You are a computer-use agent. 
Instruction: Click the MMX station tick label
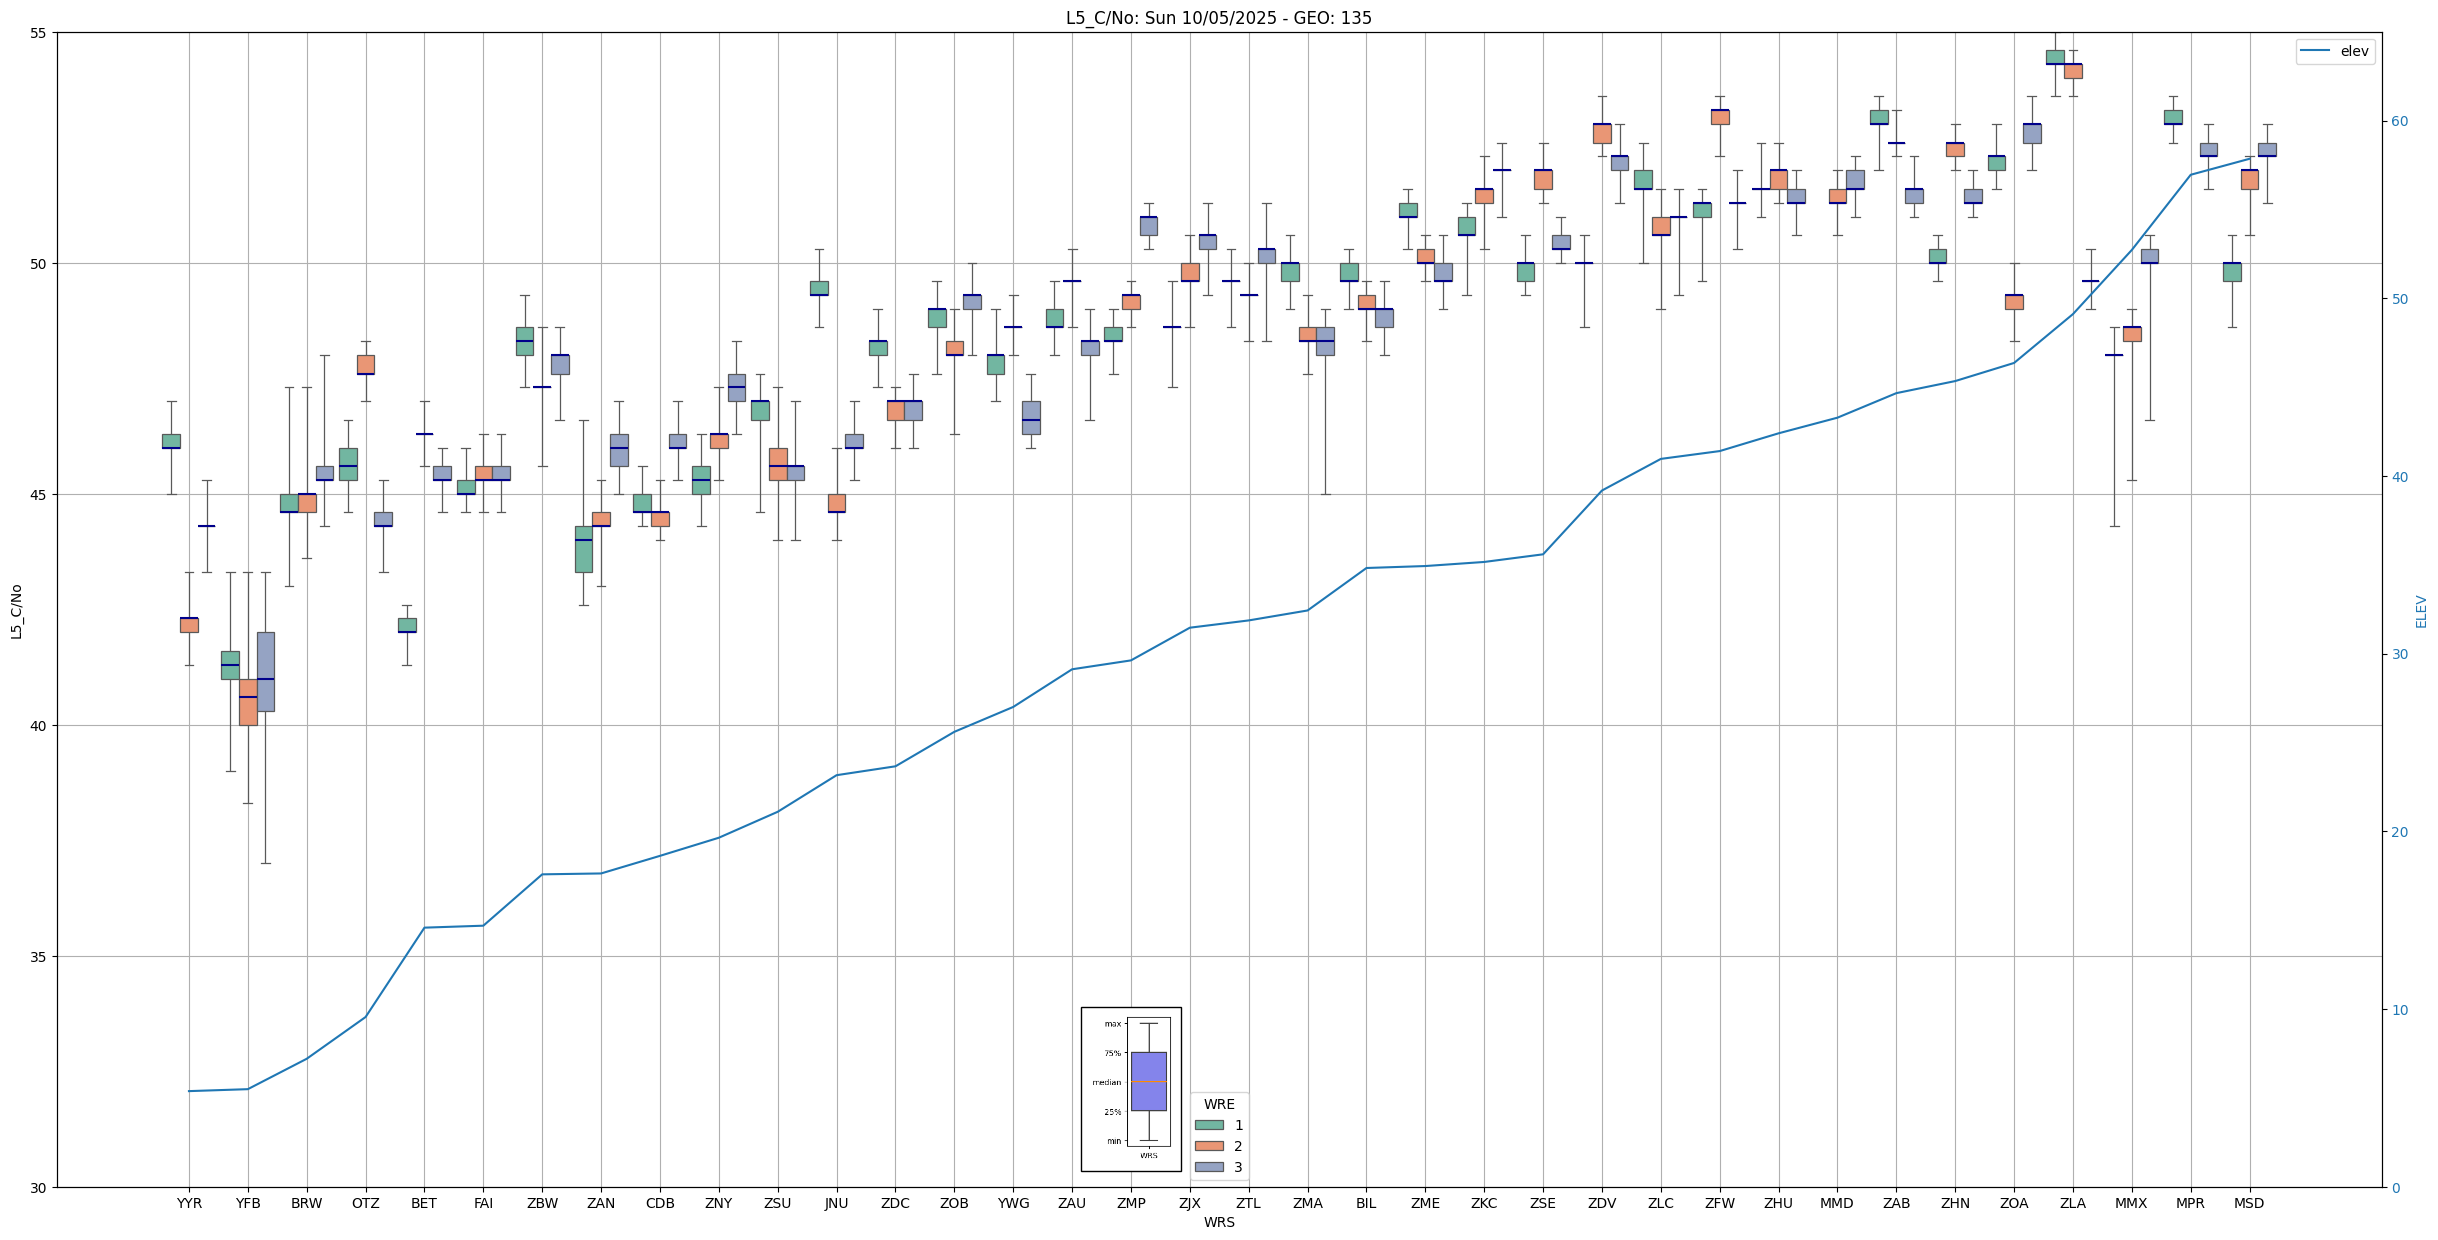pos(2131,1203)
